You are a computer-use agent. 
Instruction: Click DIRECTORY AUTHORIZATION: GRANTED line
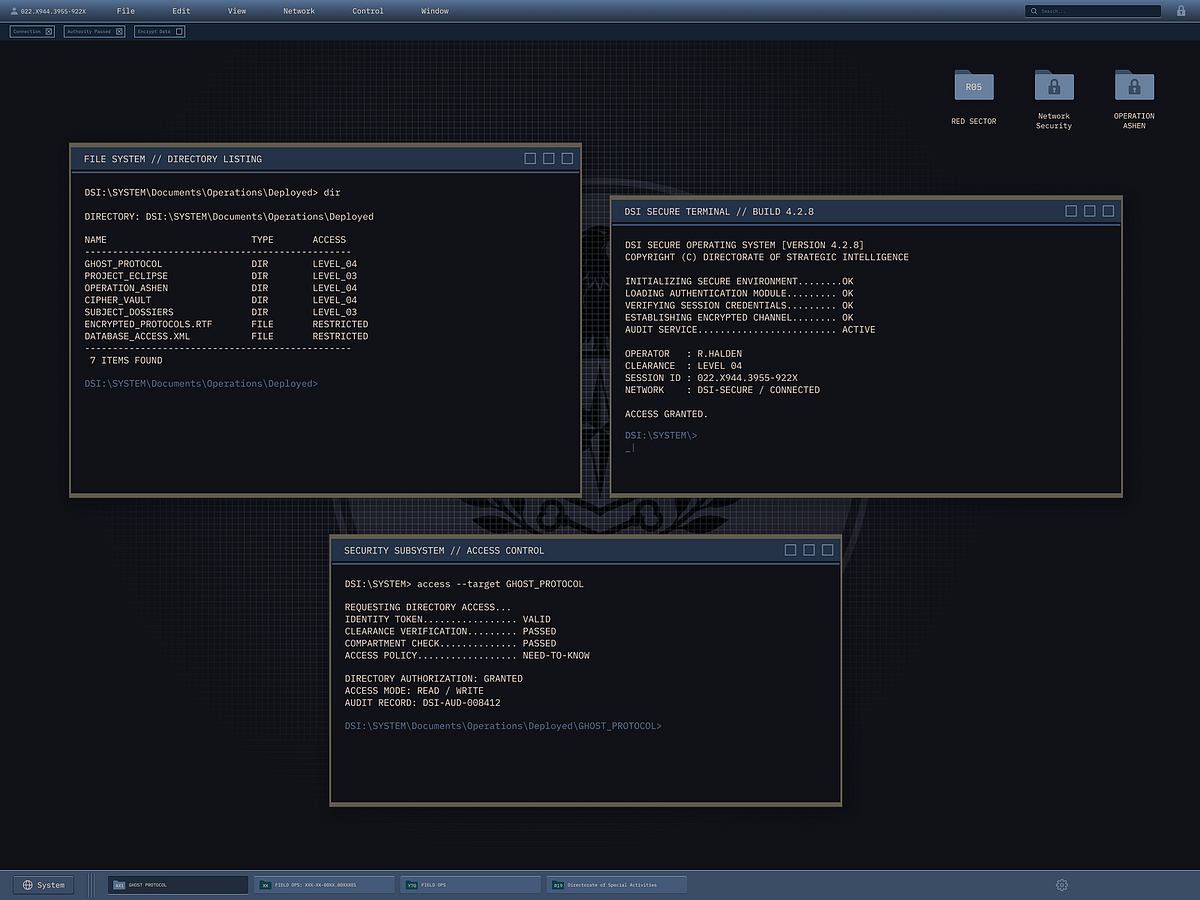pos(433,679)
